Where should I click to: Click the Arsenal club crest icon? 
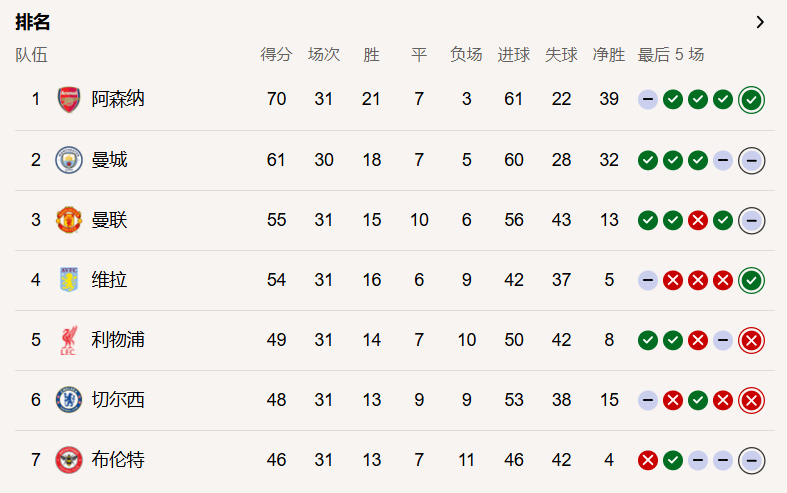68,100
